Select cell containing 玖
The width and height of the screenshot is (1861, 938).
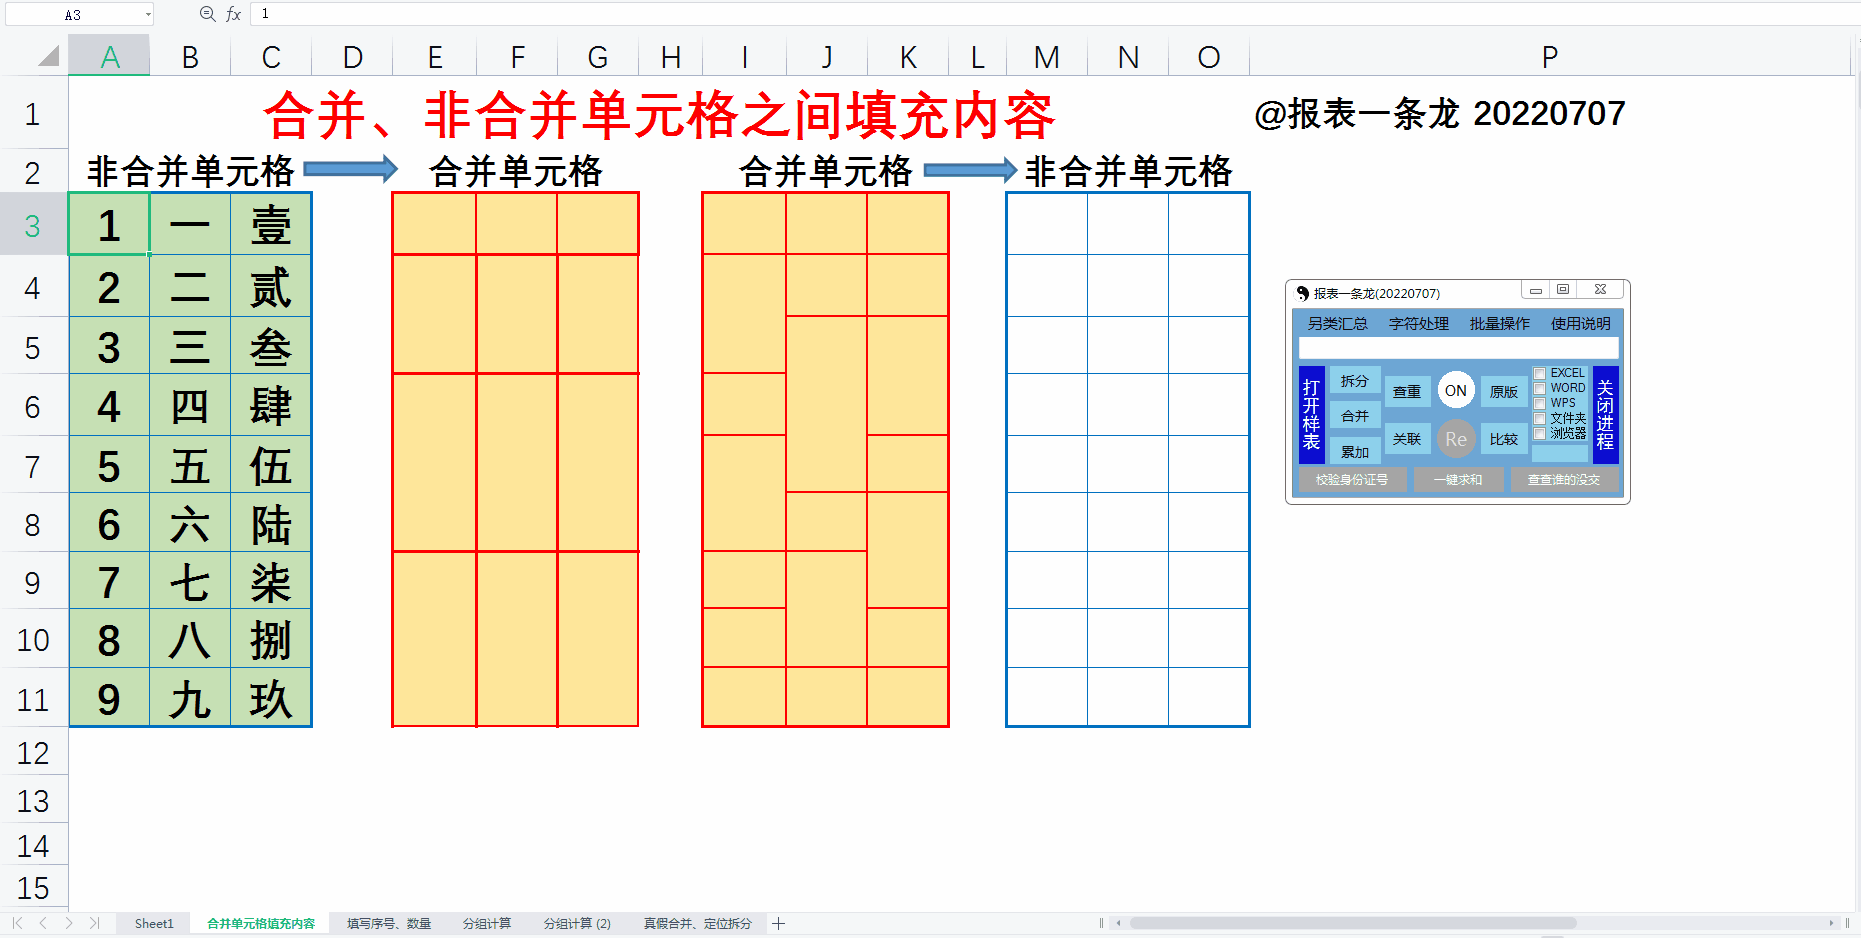271,698
